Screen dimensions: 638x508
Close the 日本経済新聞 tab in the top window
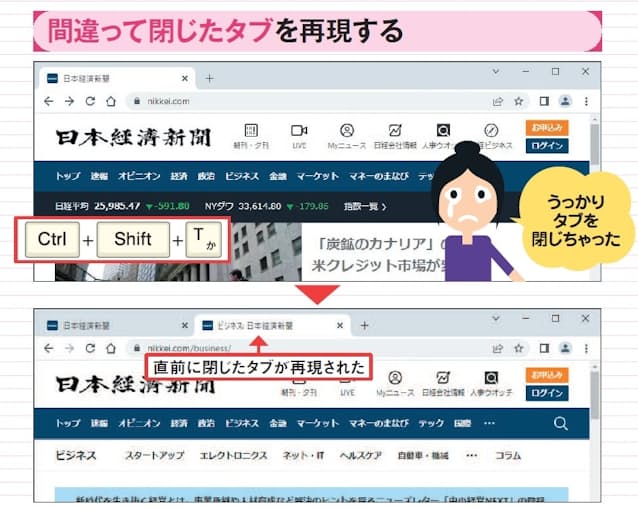[x=185, y=78]
